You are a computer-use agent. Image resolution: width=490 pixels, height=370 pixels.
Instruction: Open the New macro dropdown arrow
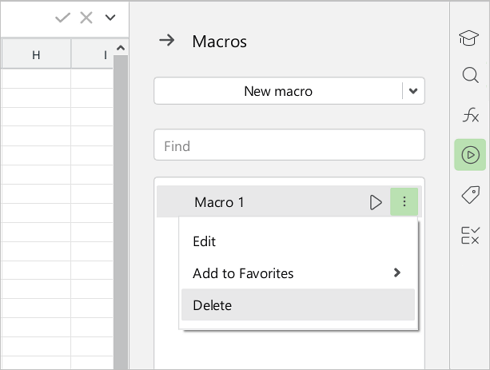point(413,91)
